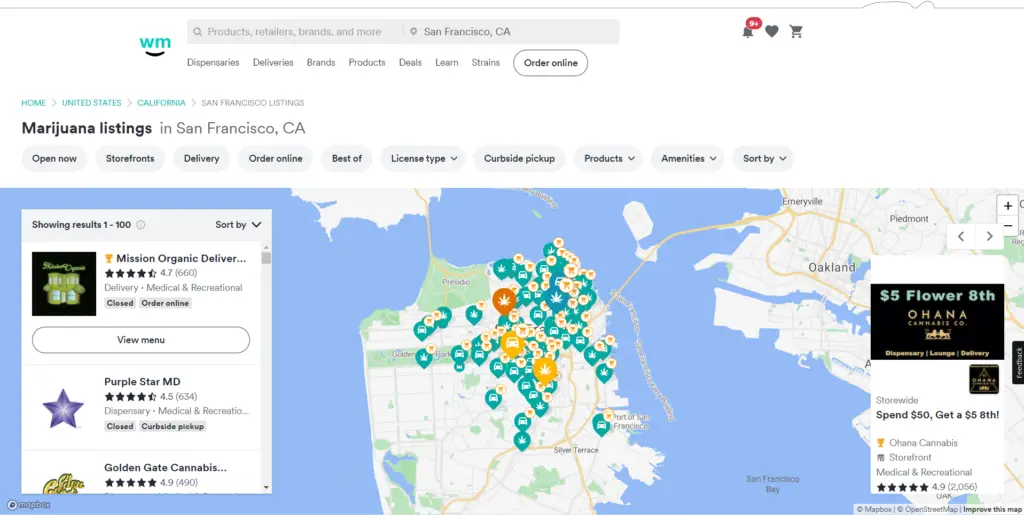Focus the products search input field
The width and height of the screenshot is (1024, 515).
point(295,31)
